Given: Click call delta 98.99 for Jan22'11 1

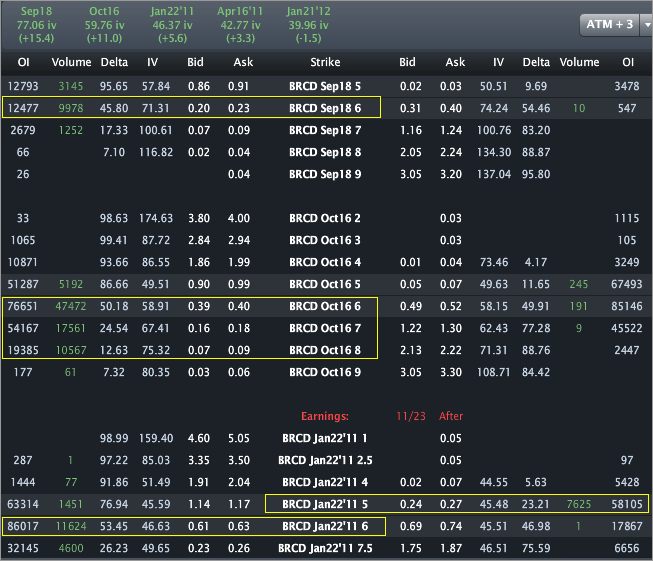Looking at the screenshot, I should pos(114,438).
